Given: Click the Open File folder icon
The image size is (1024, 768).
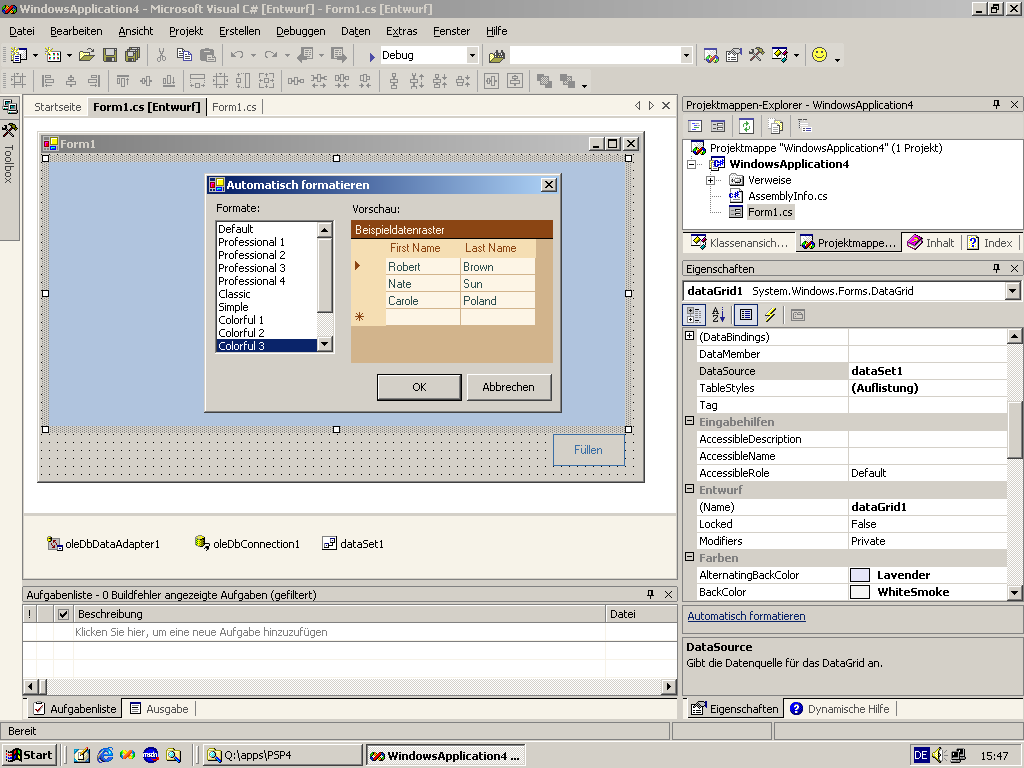Looking at the screenshot, I should pyautogui.click(x=87, y=56).
